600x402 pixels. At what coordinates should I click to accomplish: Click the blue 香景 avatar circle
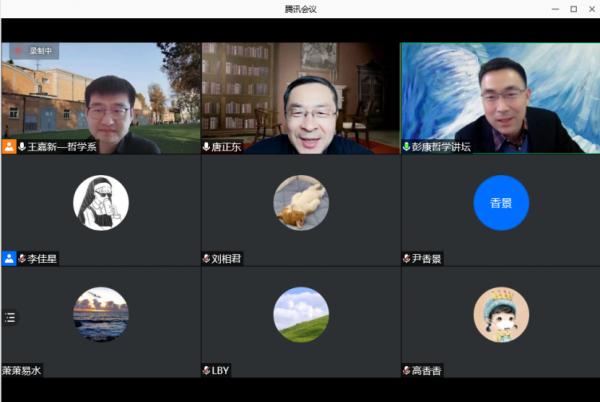point(500,203)
